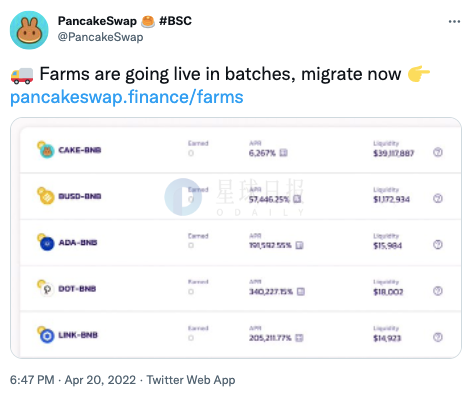Click liquidity help icon in CAKE-BNB row

438,152
